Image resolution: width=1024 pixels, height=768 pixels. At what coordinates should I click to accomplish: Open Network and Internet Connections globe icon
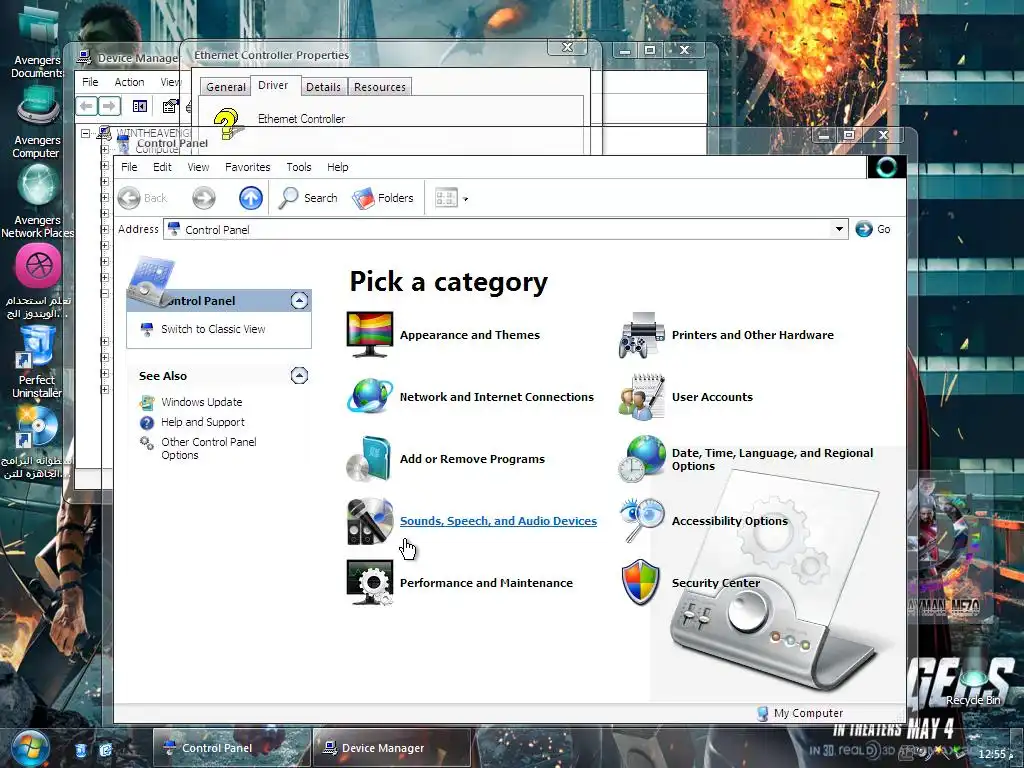click(x=370, y=396)
